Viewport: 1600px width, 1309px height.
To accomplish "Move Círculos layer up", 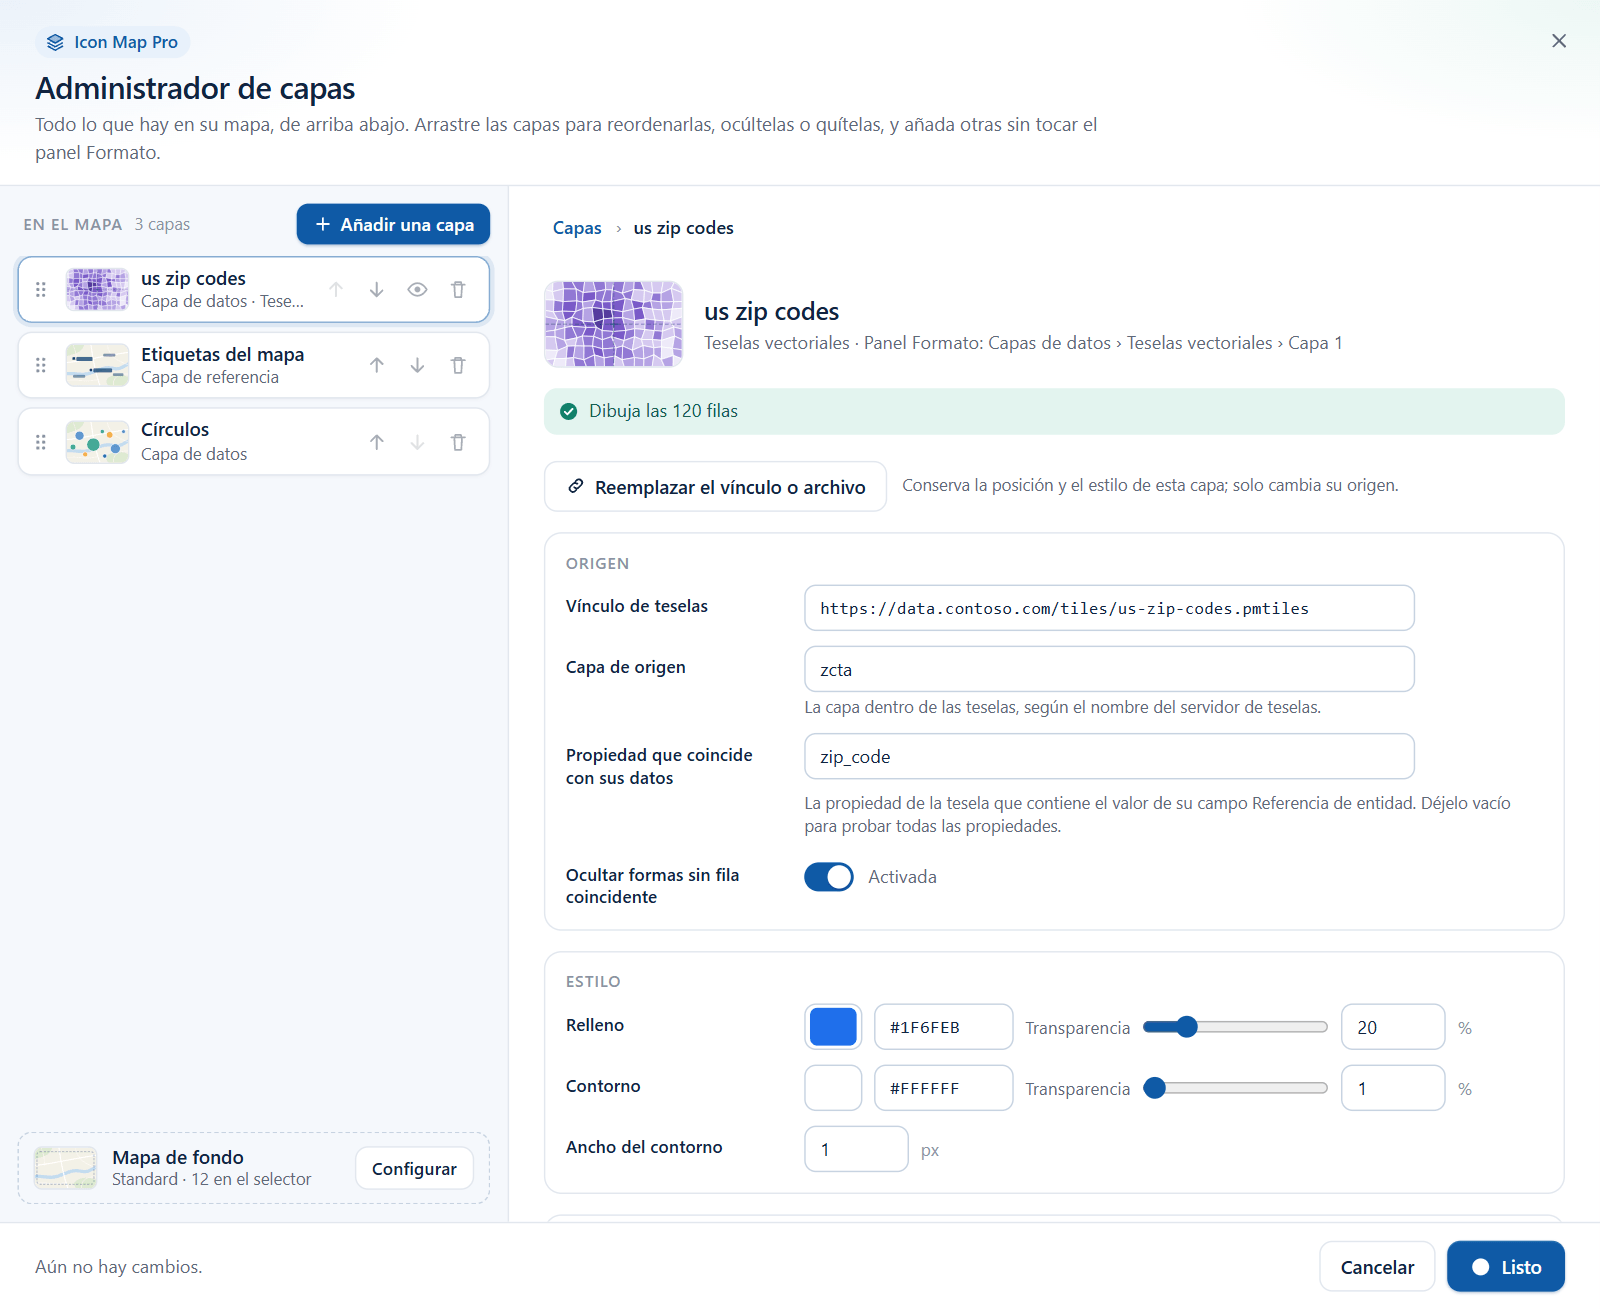I will tap(377, 442).
